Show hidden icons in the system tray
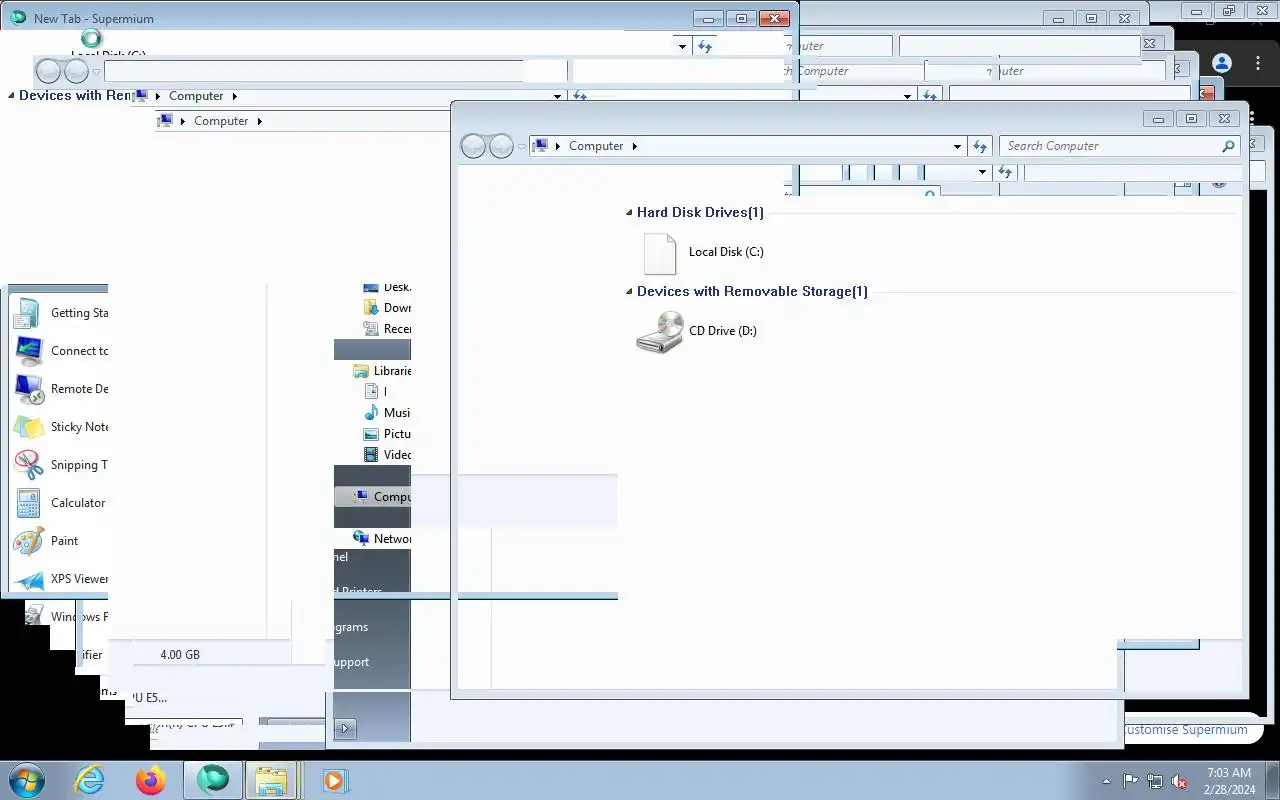This screenshot has height=800, width=1280. tap(1106, 781)
